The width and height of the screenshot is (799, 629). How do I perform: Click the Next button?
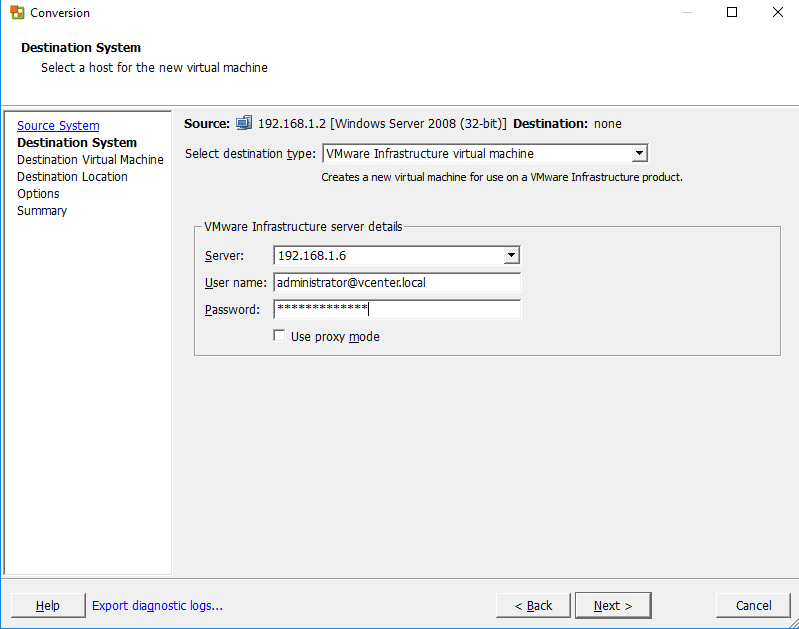click(613, 606)
